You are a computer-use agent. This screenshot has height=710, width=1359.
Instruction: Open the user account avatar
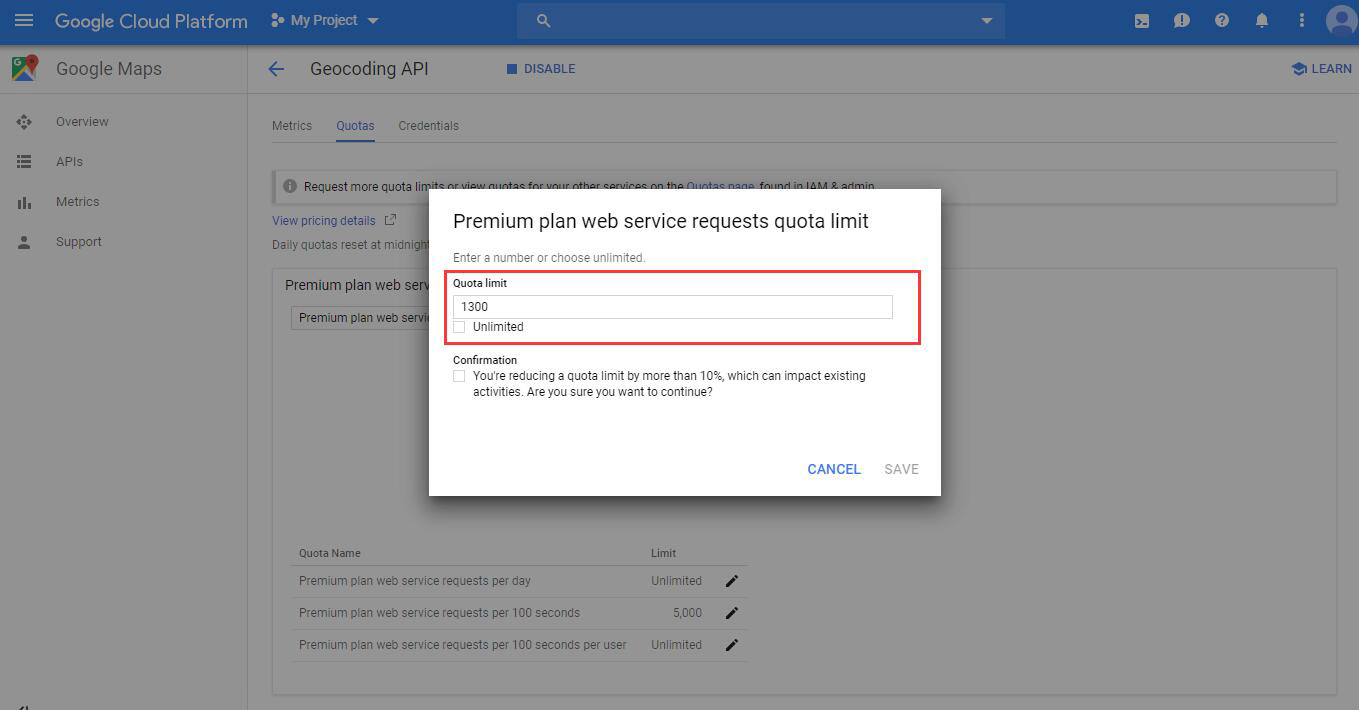click(1341, 20)
